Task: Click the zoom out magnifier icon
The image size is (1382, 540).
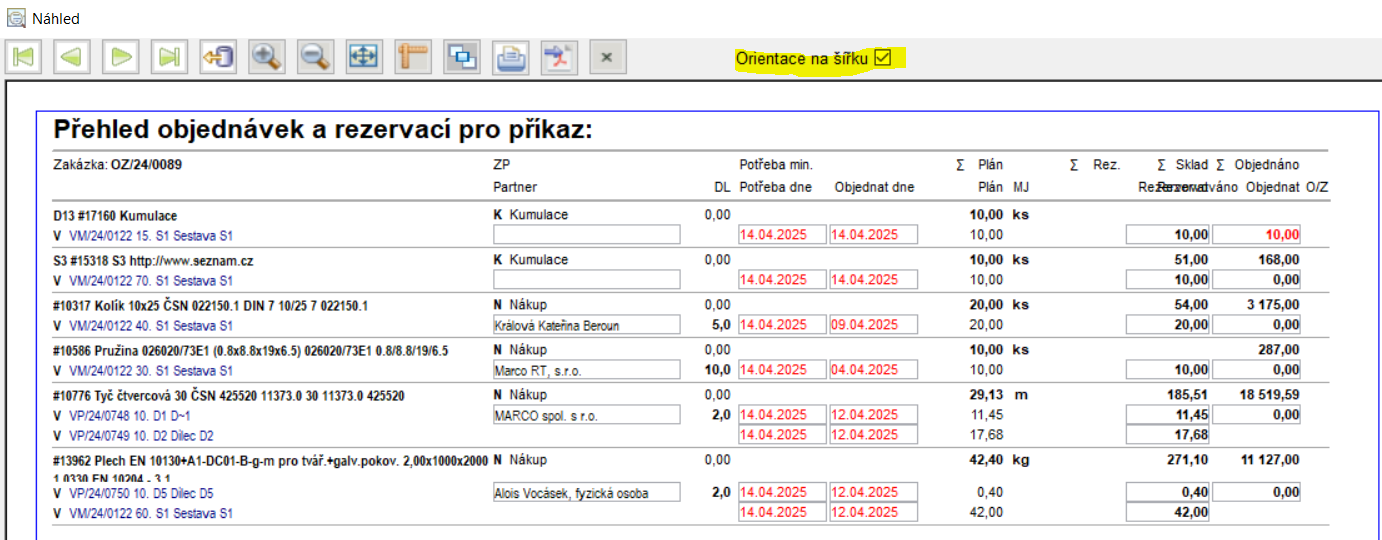Action: [x=315, y=57]
